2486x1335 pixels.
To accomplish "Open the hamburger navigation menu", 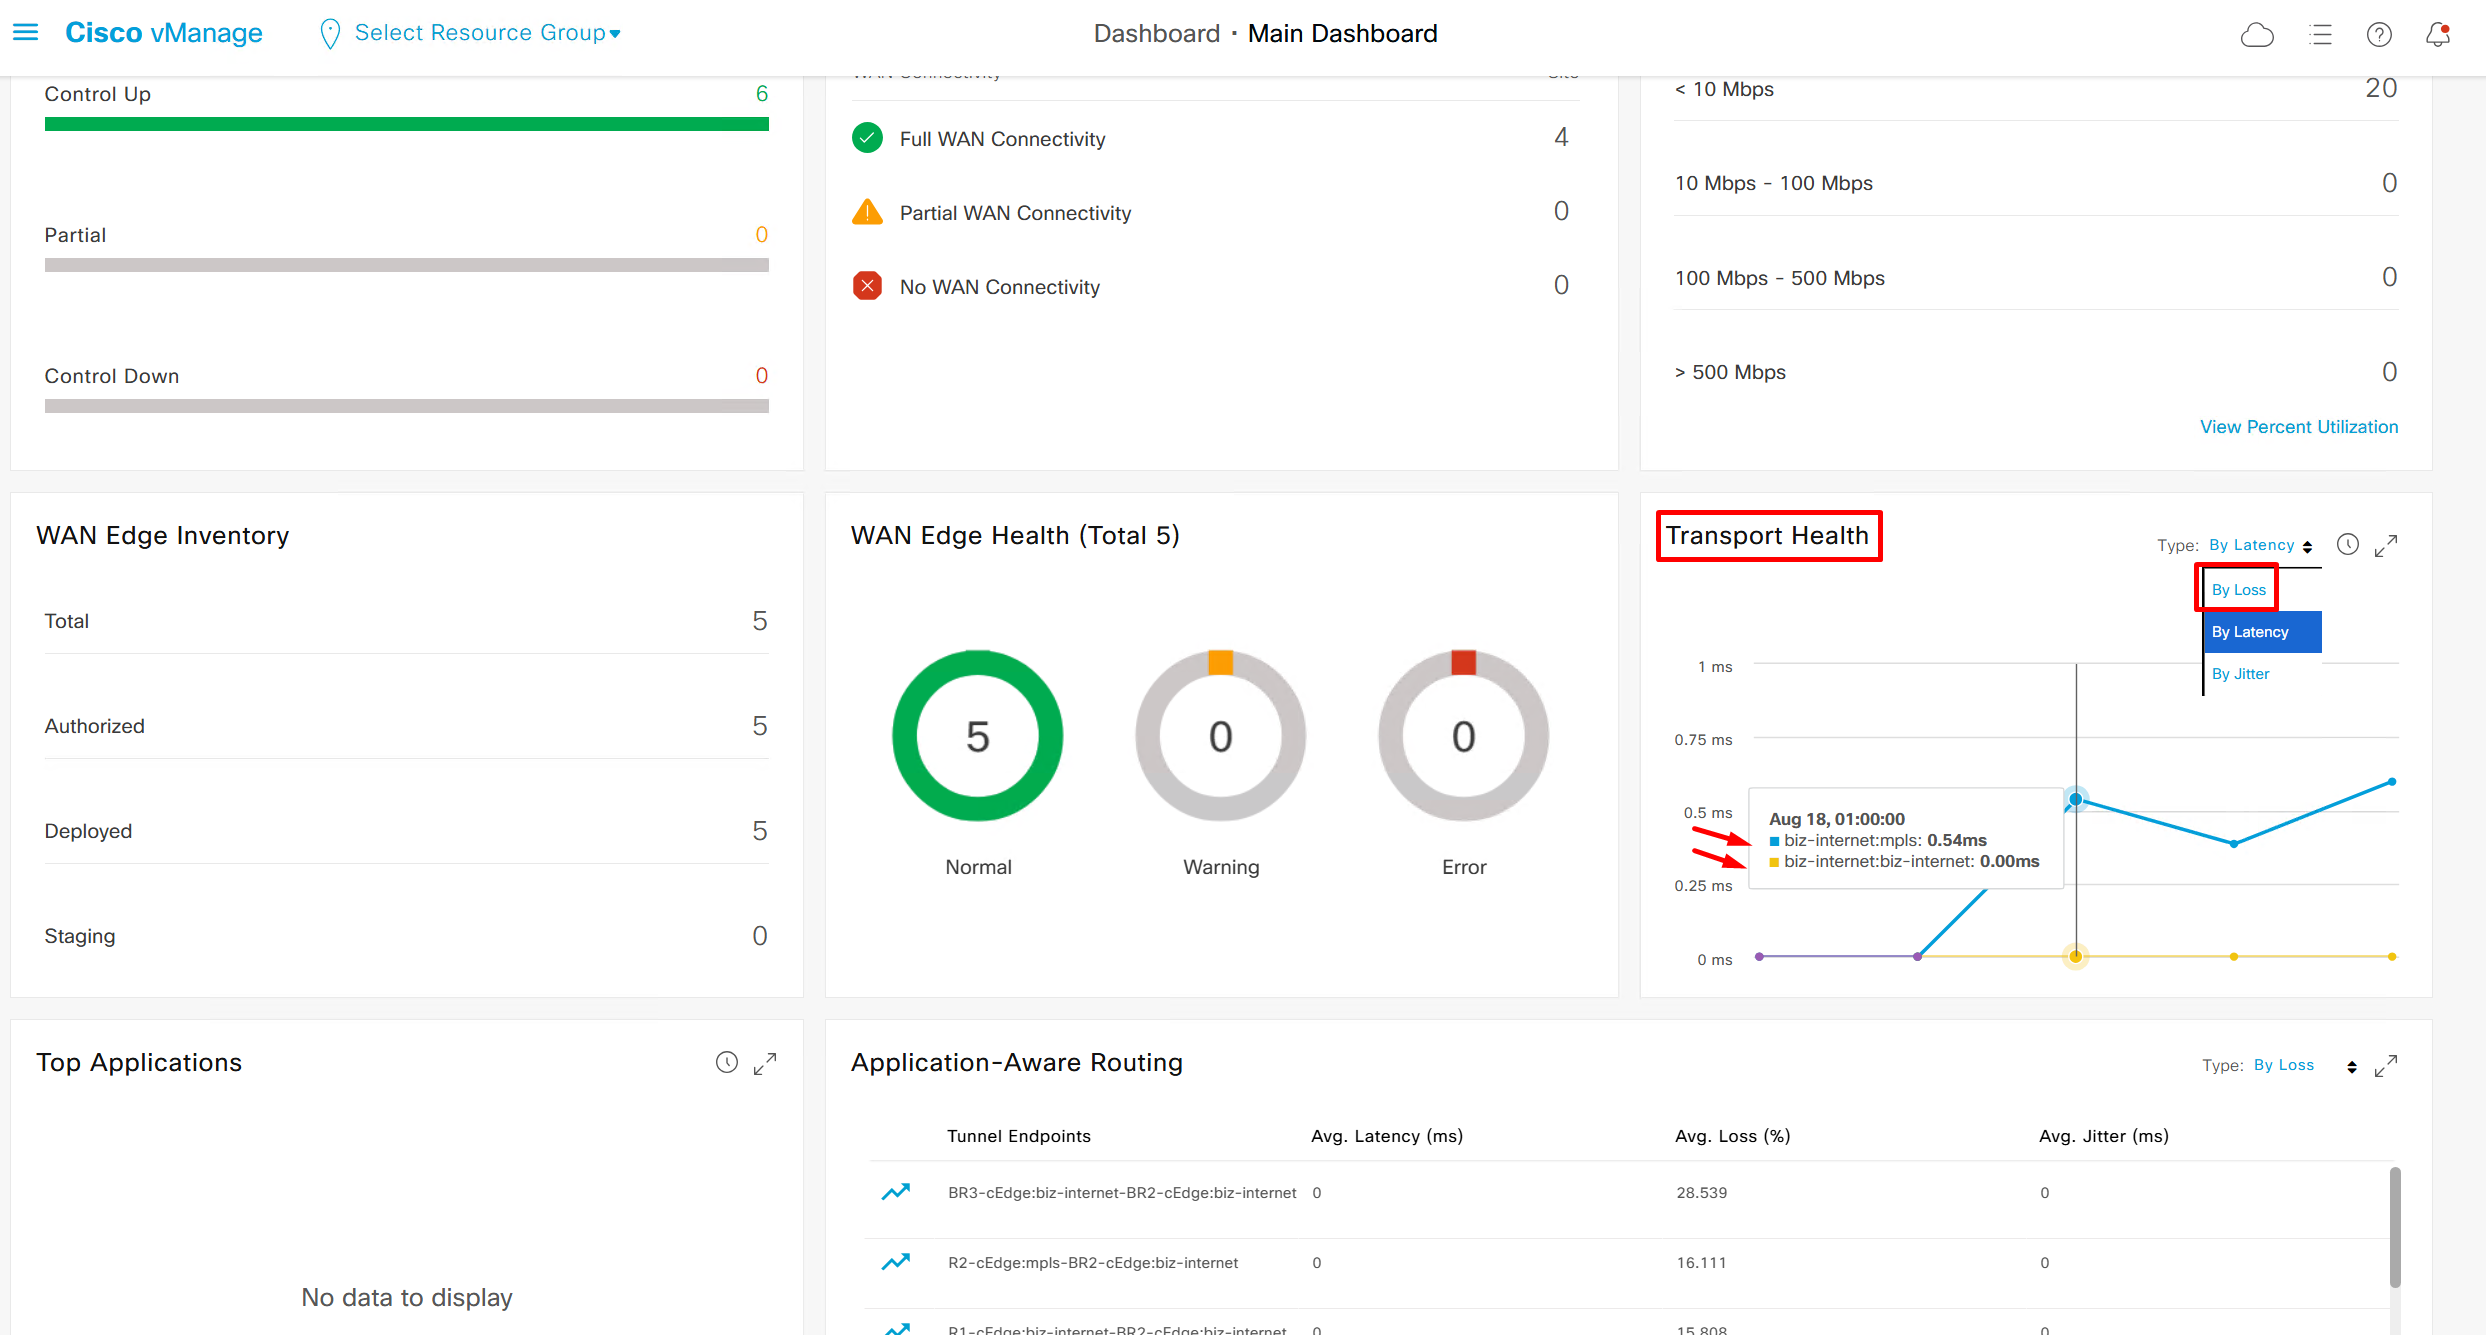I will coord(25,33).
